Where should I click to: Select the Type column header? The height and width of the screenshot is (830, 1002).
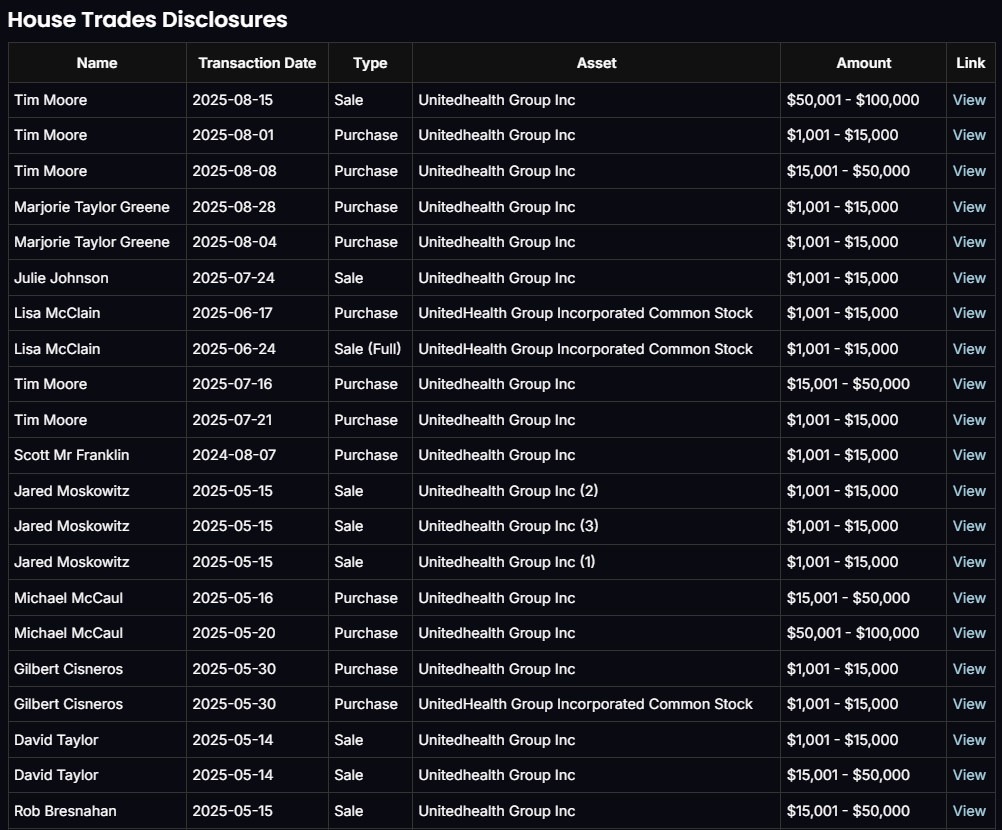(x=370, y=63)
